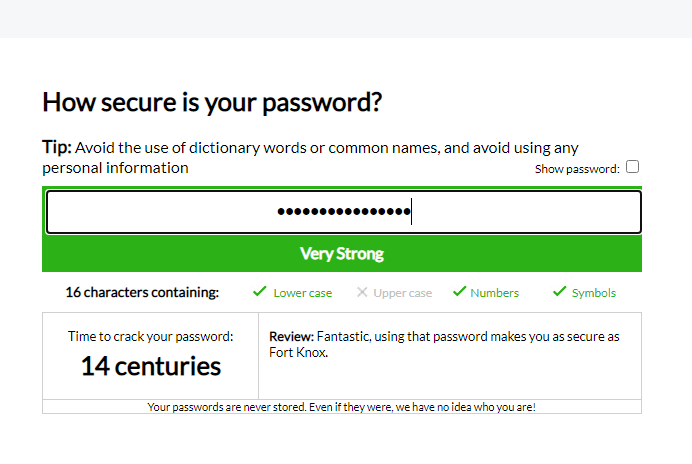Select the Lower case label
Screen dimensions: 692x464
303,293
